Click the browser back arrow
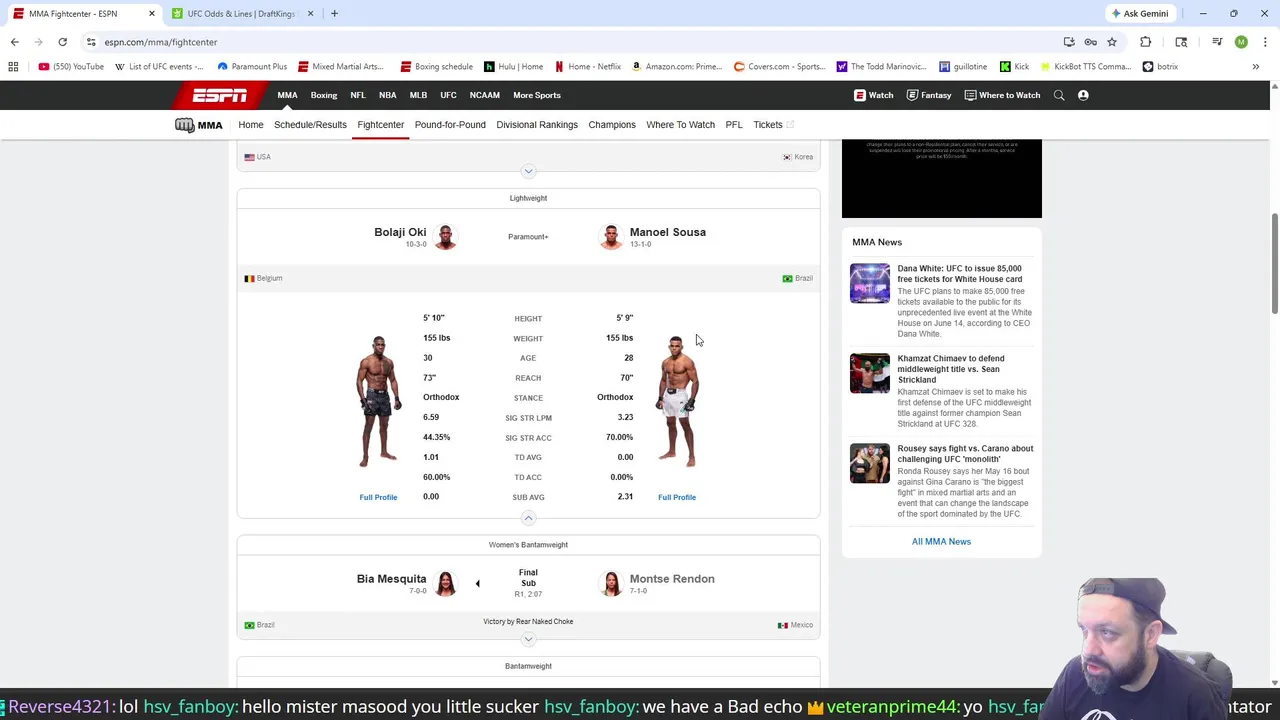The image size is (1280, 720). click(x=14, y=42)
